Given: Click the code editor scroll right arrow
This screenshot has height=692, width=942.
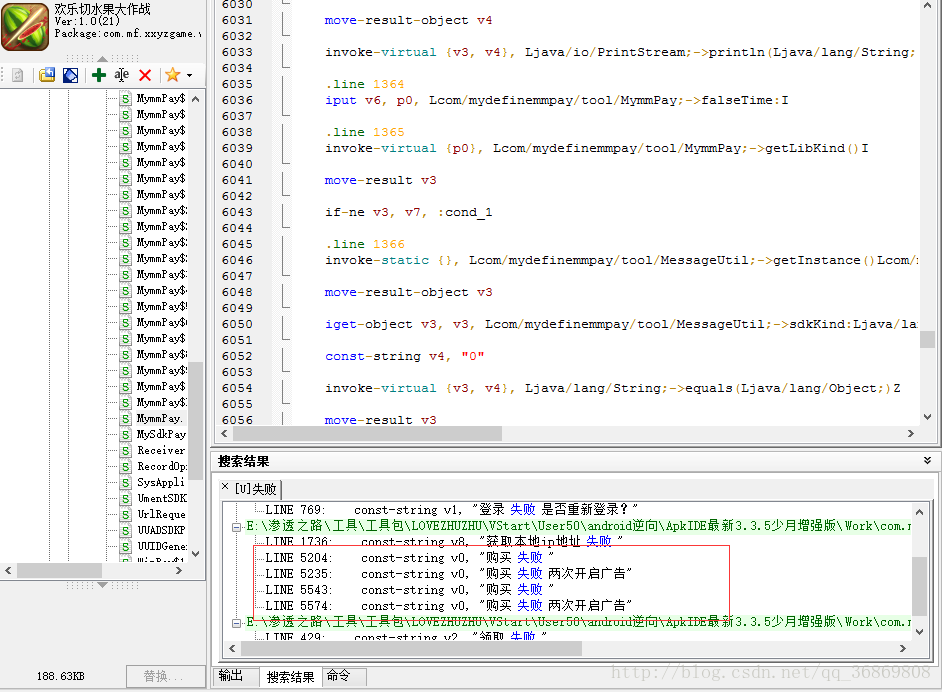Looking at the screenshot, I should coord(911,433).
